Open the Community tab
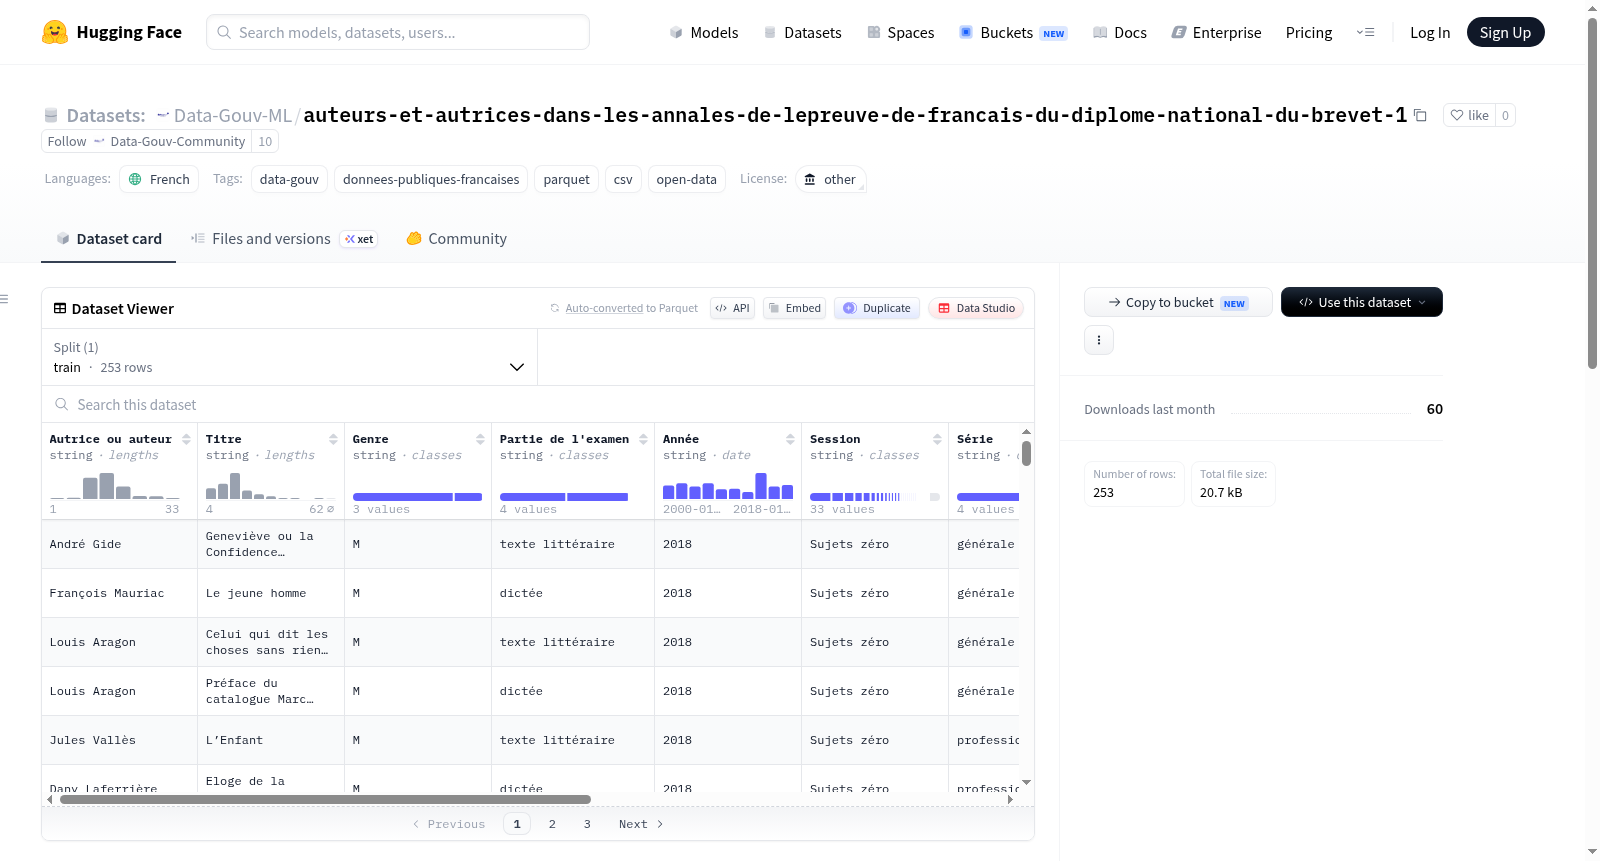1600x861 pixels. pos(456,239)
